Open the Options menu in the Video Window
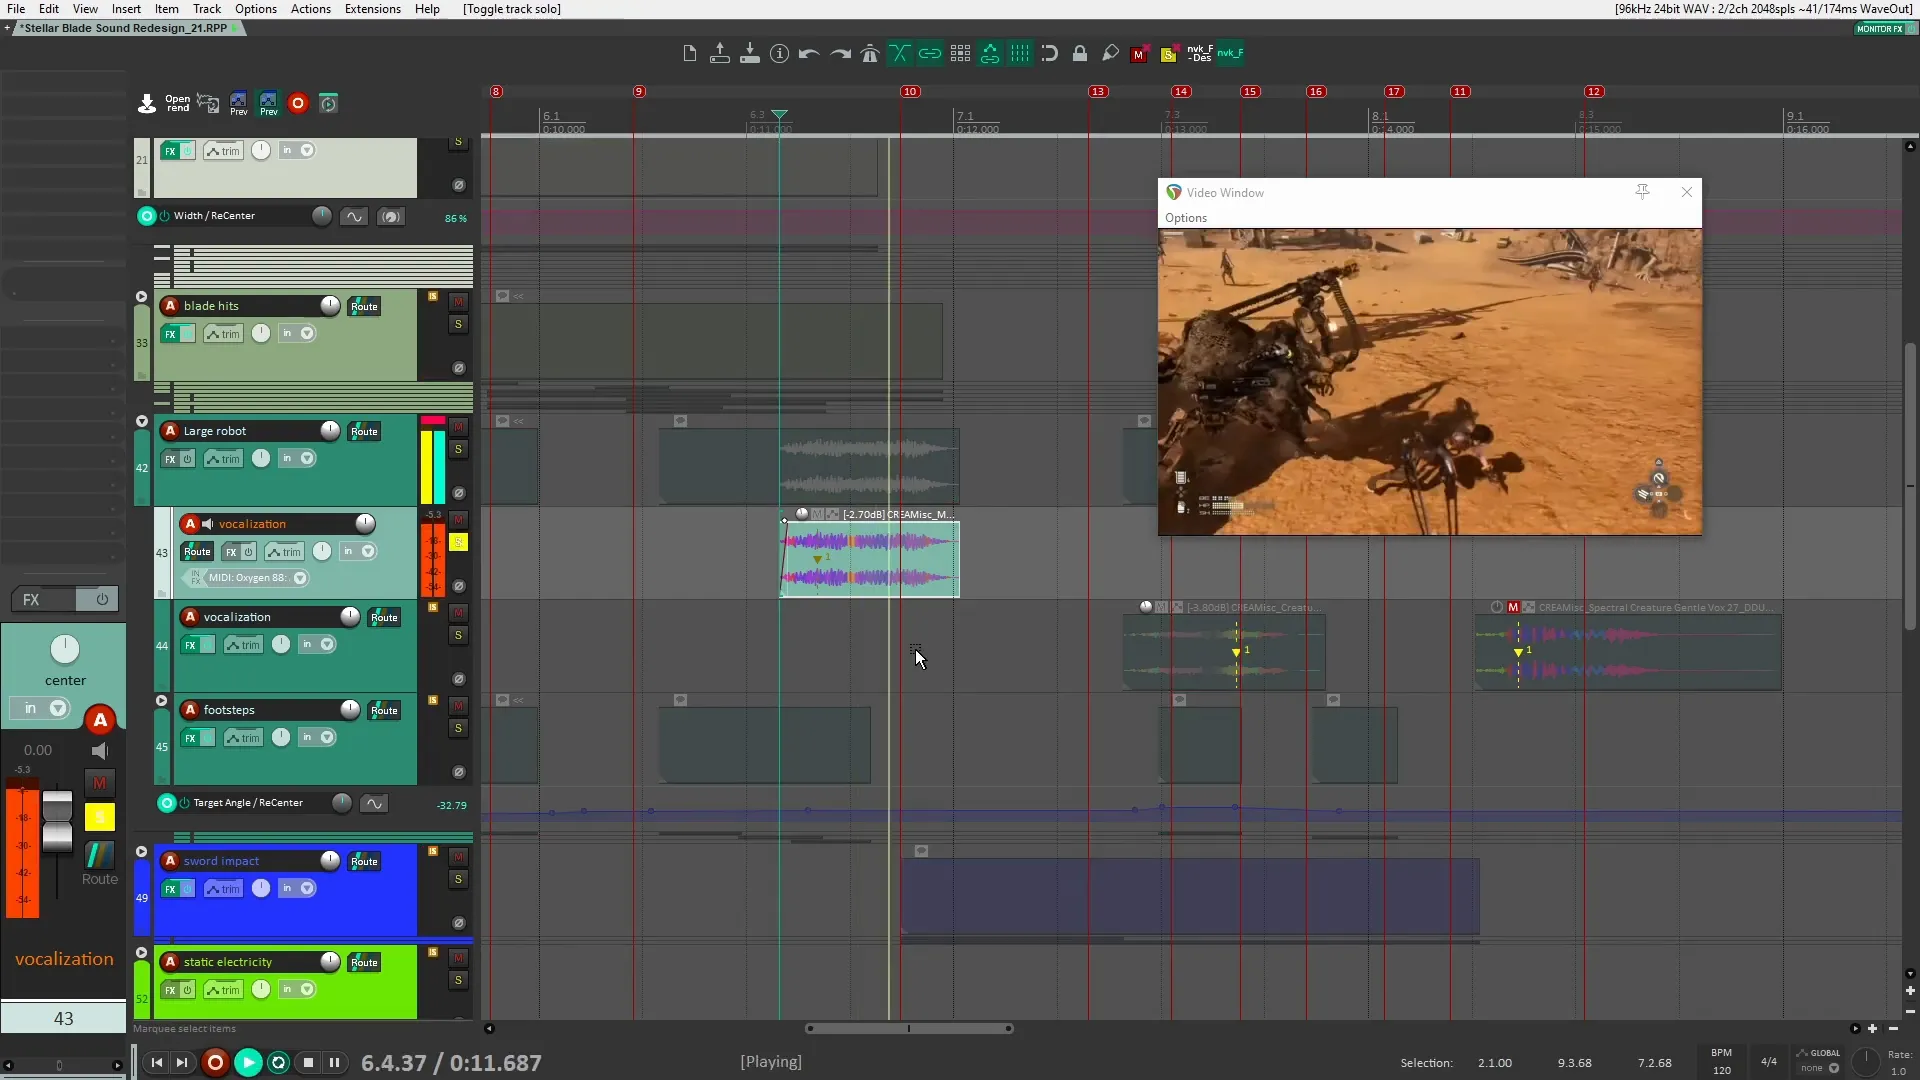The height and width of the screenshot is (1080, 1920). click(x=1185, y=218)
